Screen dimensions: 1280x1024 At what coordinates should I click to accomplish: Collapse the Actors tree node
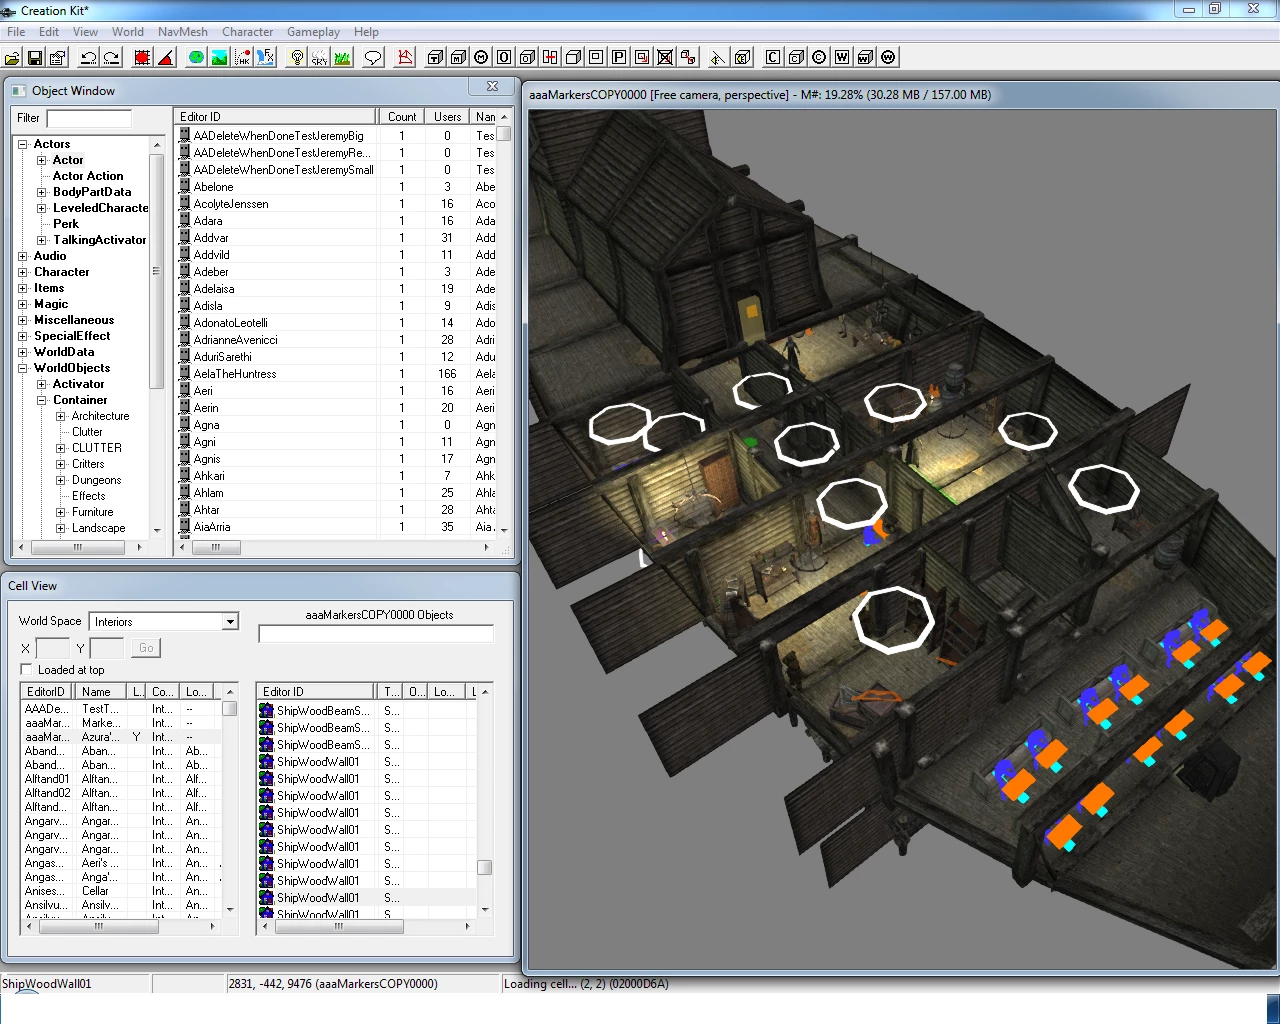(x=23, y=144)
